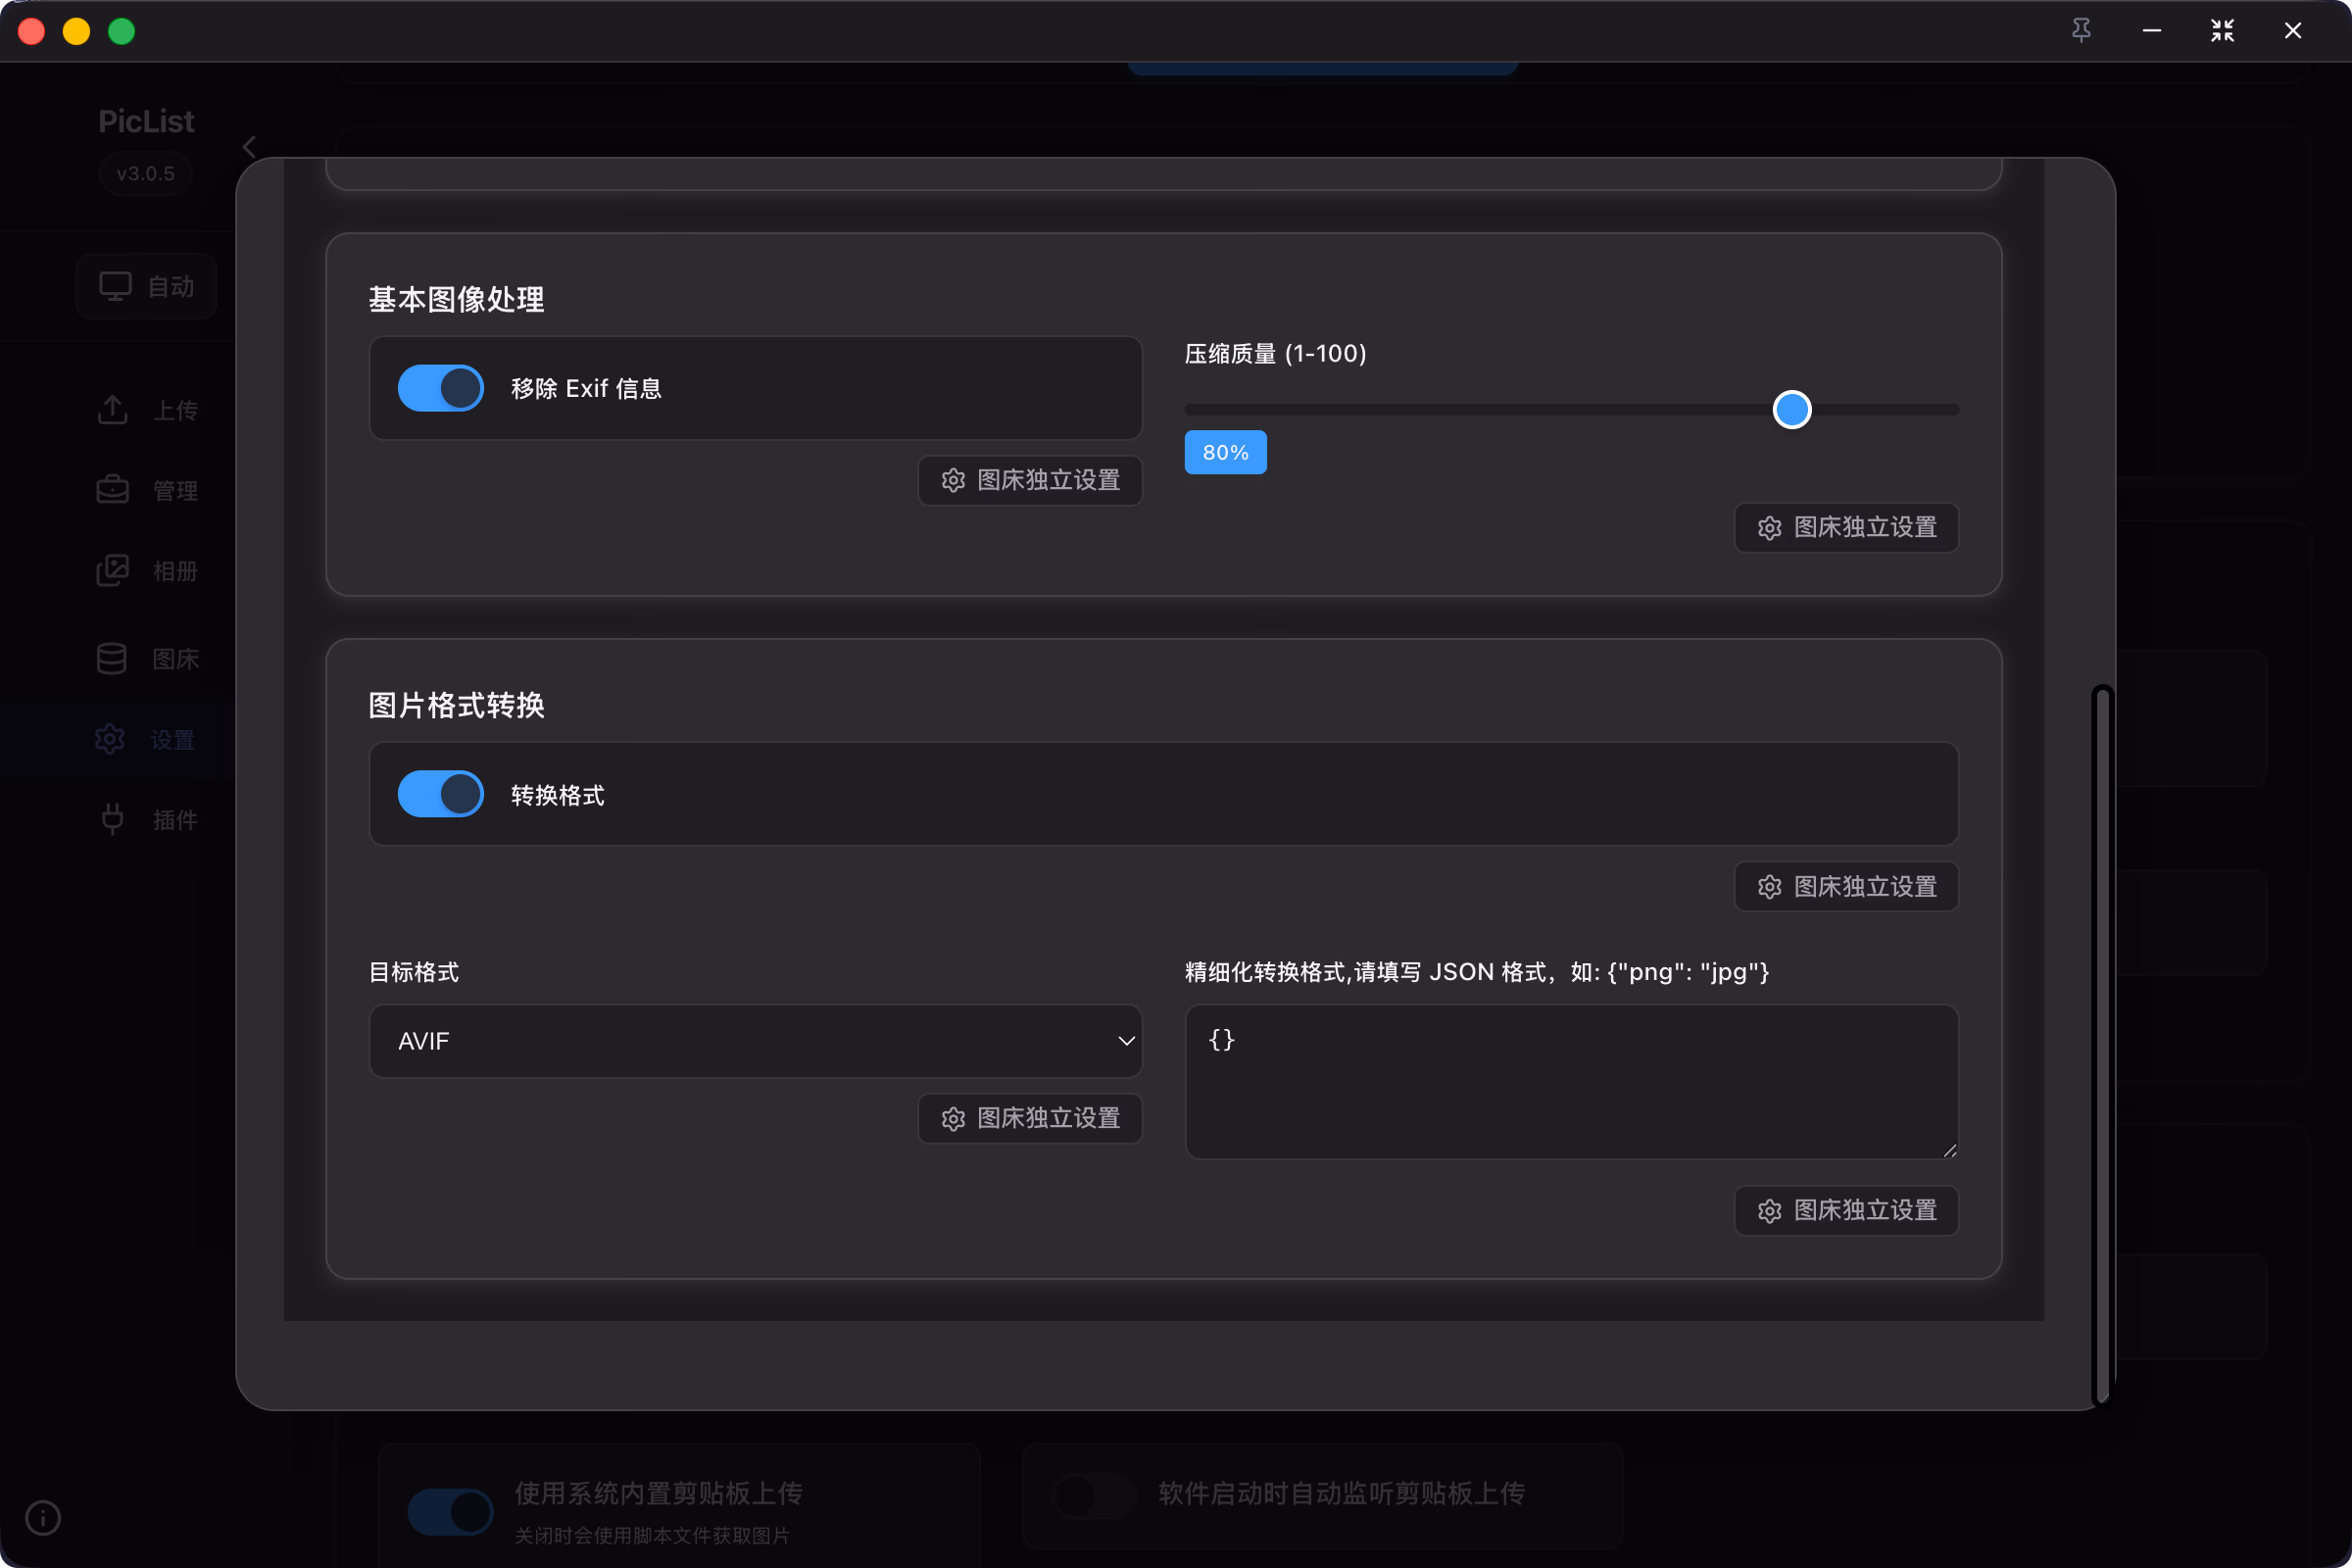Click the pin window icon
This screenshot has height=1568, width=2352.
coord(2081,30)
